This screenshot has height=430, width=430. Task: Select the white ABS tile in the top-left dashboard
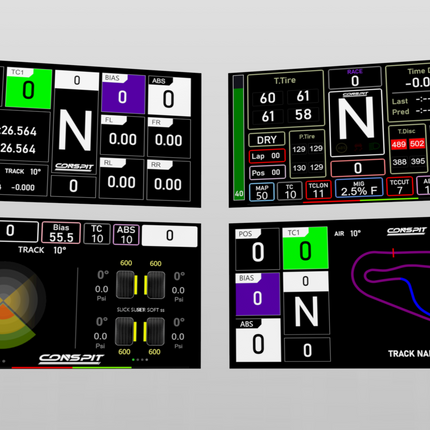point(169,96)
